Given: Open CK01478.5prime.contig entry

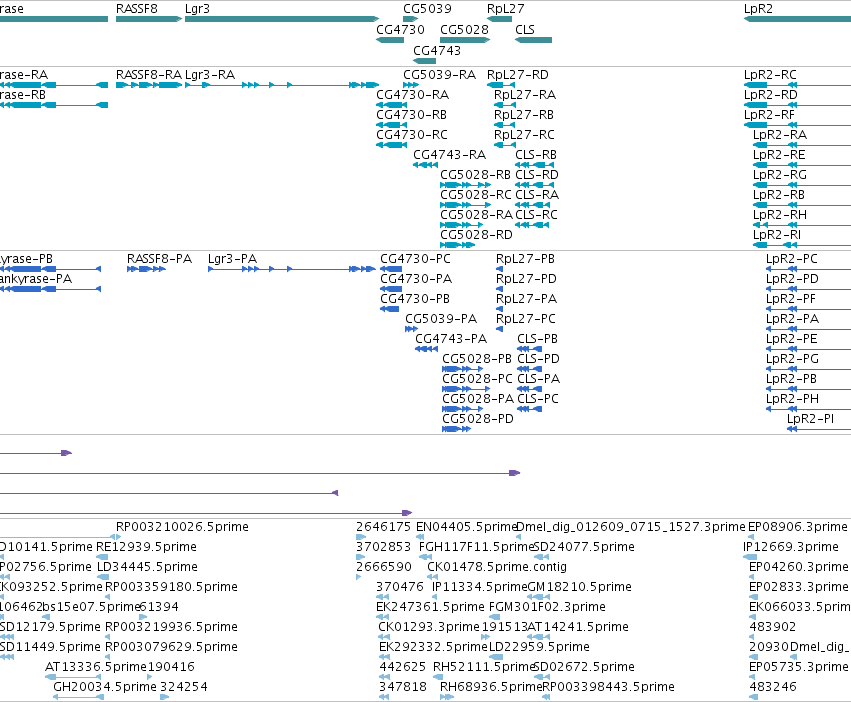Looking at the screenshot, I should (x=497, y=567).
